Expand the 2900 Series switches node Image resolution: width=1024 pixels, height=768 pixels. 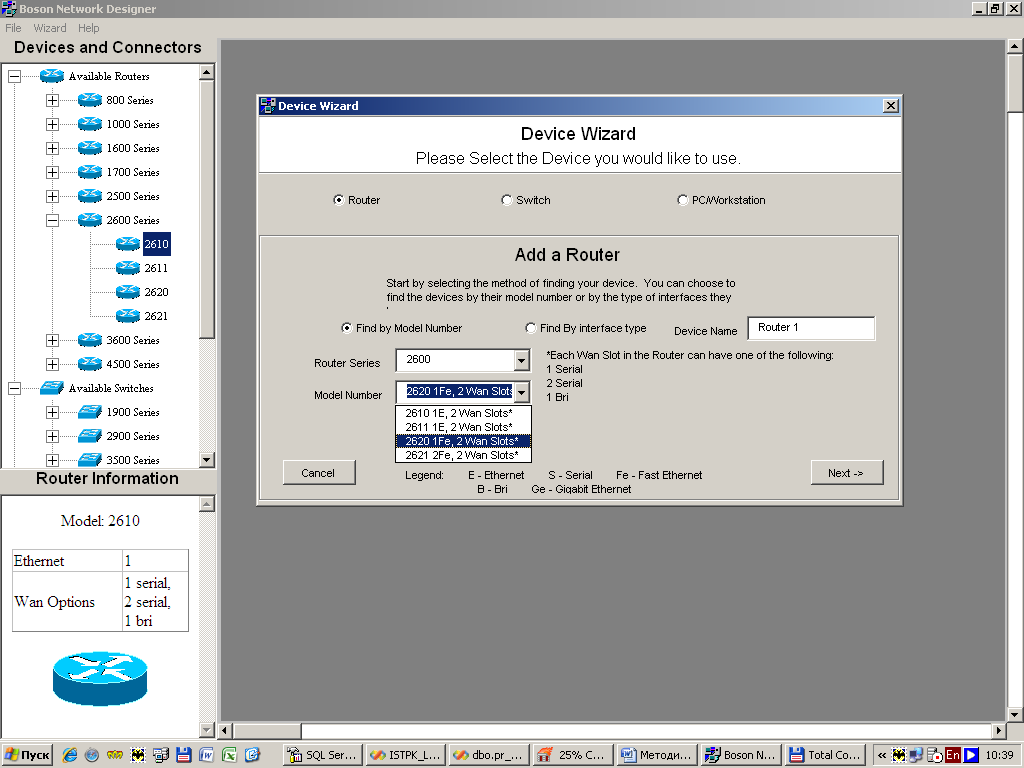pyautogui.click(x=52, y=436)
